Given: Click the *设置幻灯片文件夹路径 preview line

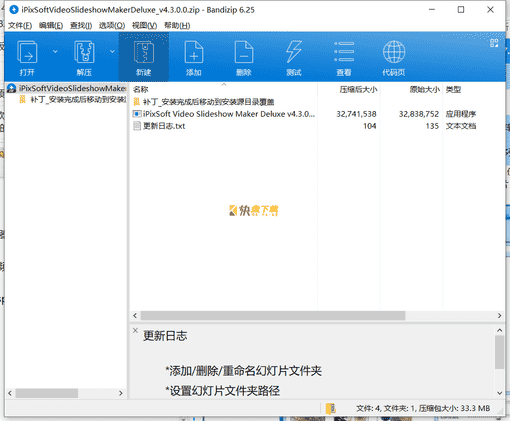Looking at the screenshot, I should coord(222,391).
